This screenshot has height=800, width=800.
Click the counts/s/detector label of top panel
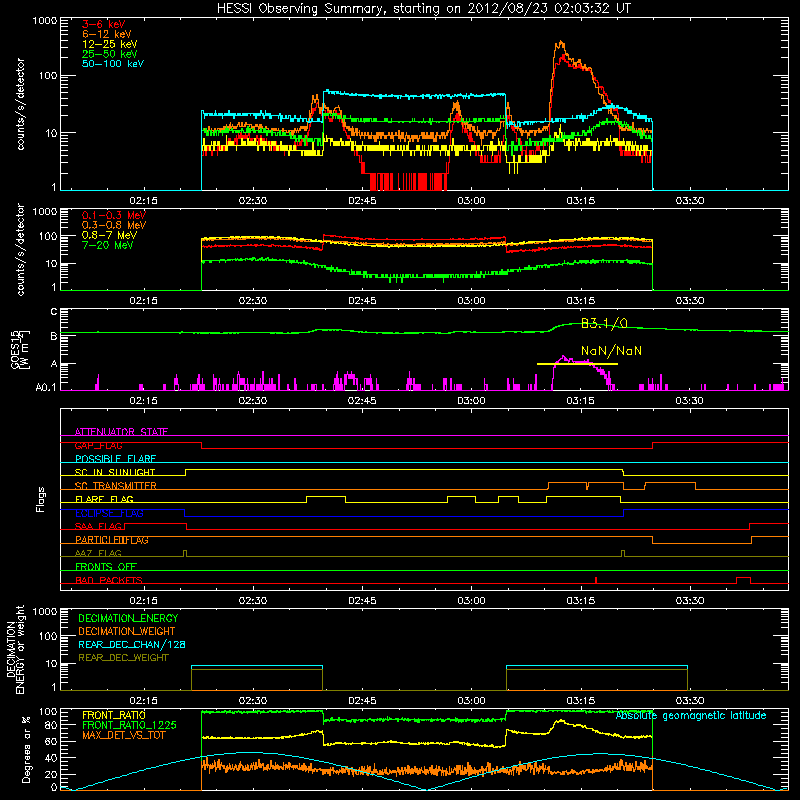pos(20,104)
